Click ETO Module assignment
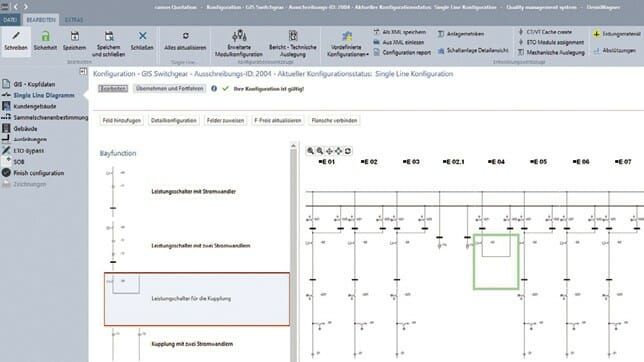The width and height of the screenshot is (644, 362). coord(550,42)
